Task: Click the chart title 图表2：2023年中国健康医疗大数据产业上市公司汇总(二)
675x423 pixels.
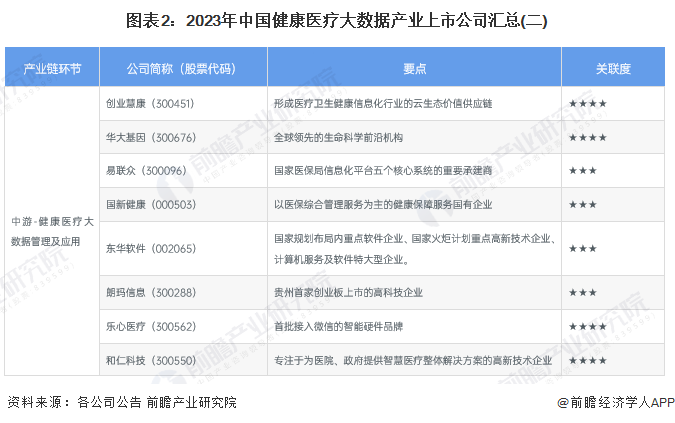Action: point(336,21)
